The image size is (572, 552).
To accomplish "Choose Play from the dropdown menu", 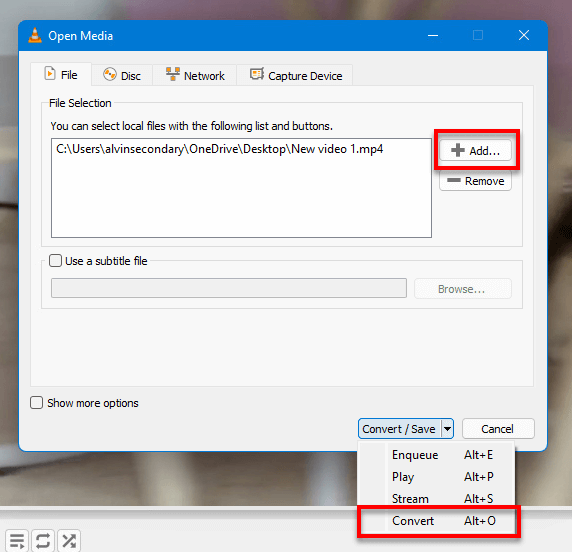I will tap(436, 476).
